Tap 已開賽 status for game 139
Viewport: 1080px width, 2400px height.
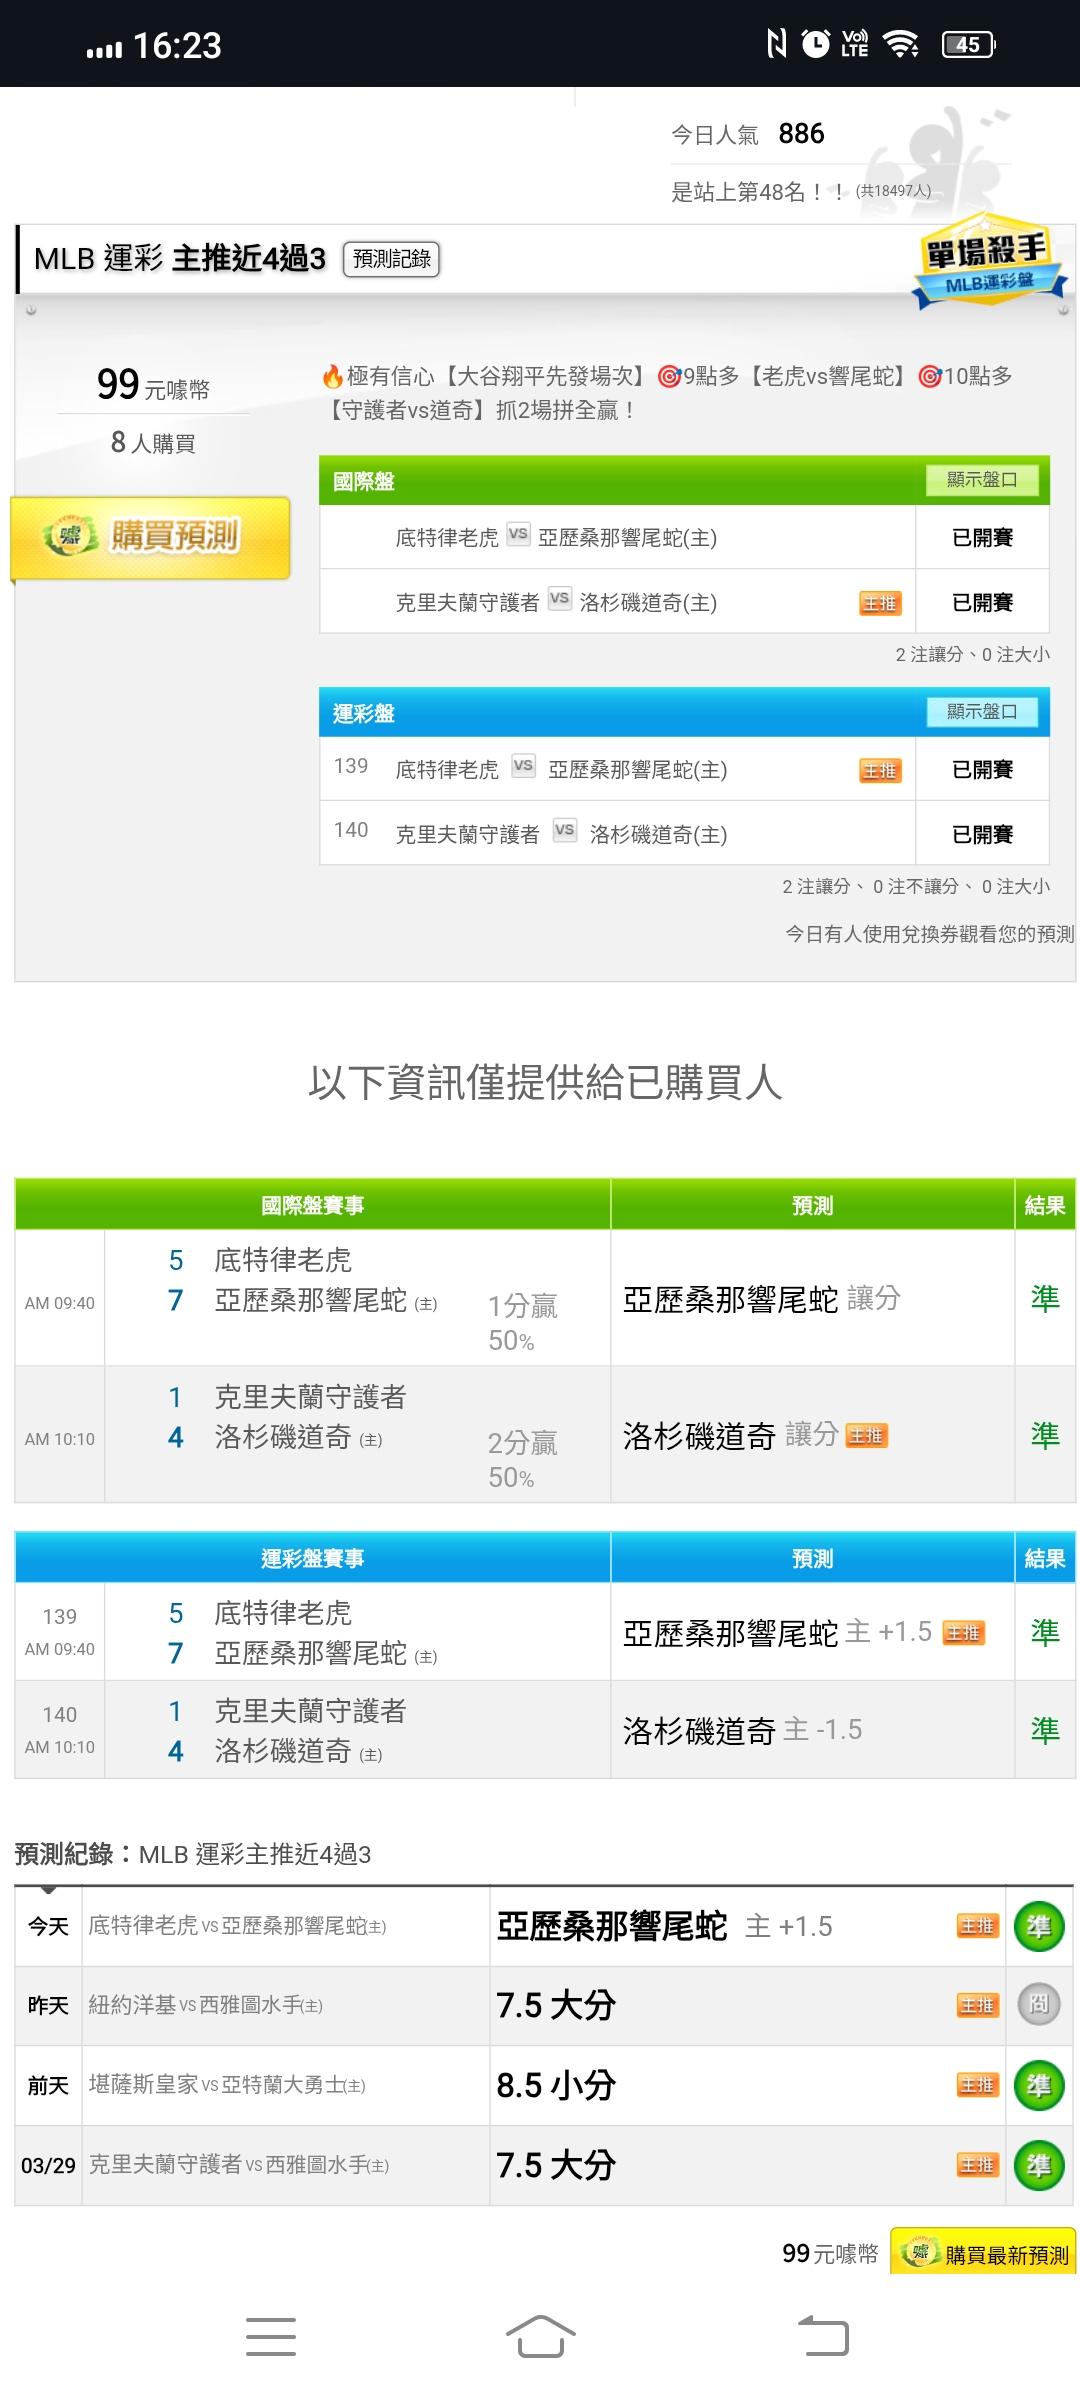(982, 769)
